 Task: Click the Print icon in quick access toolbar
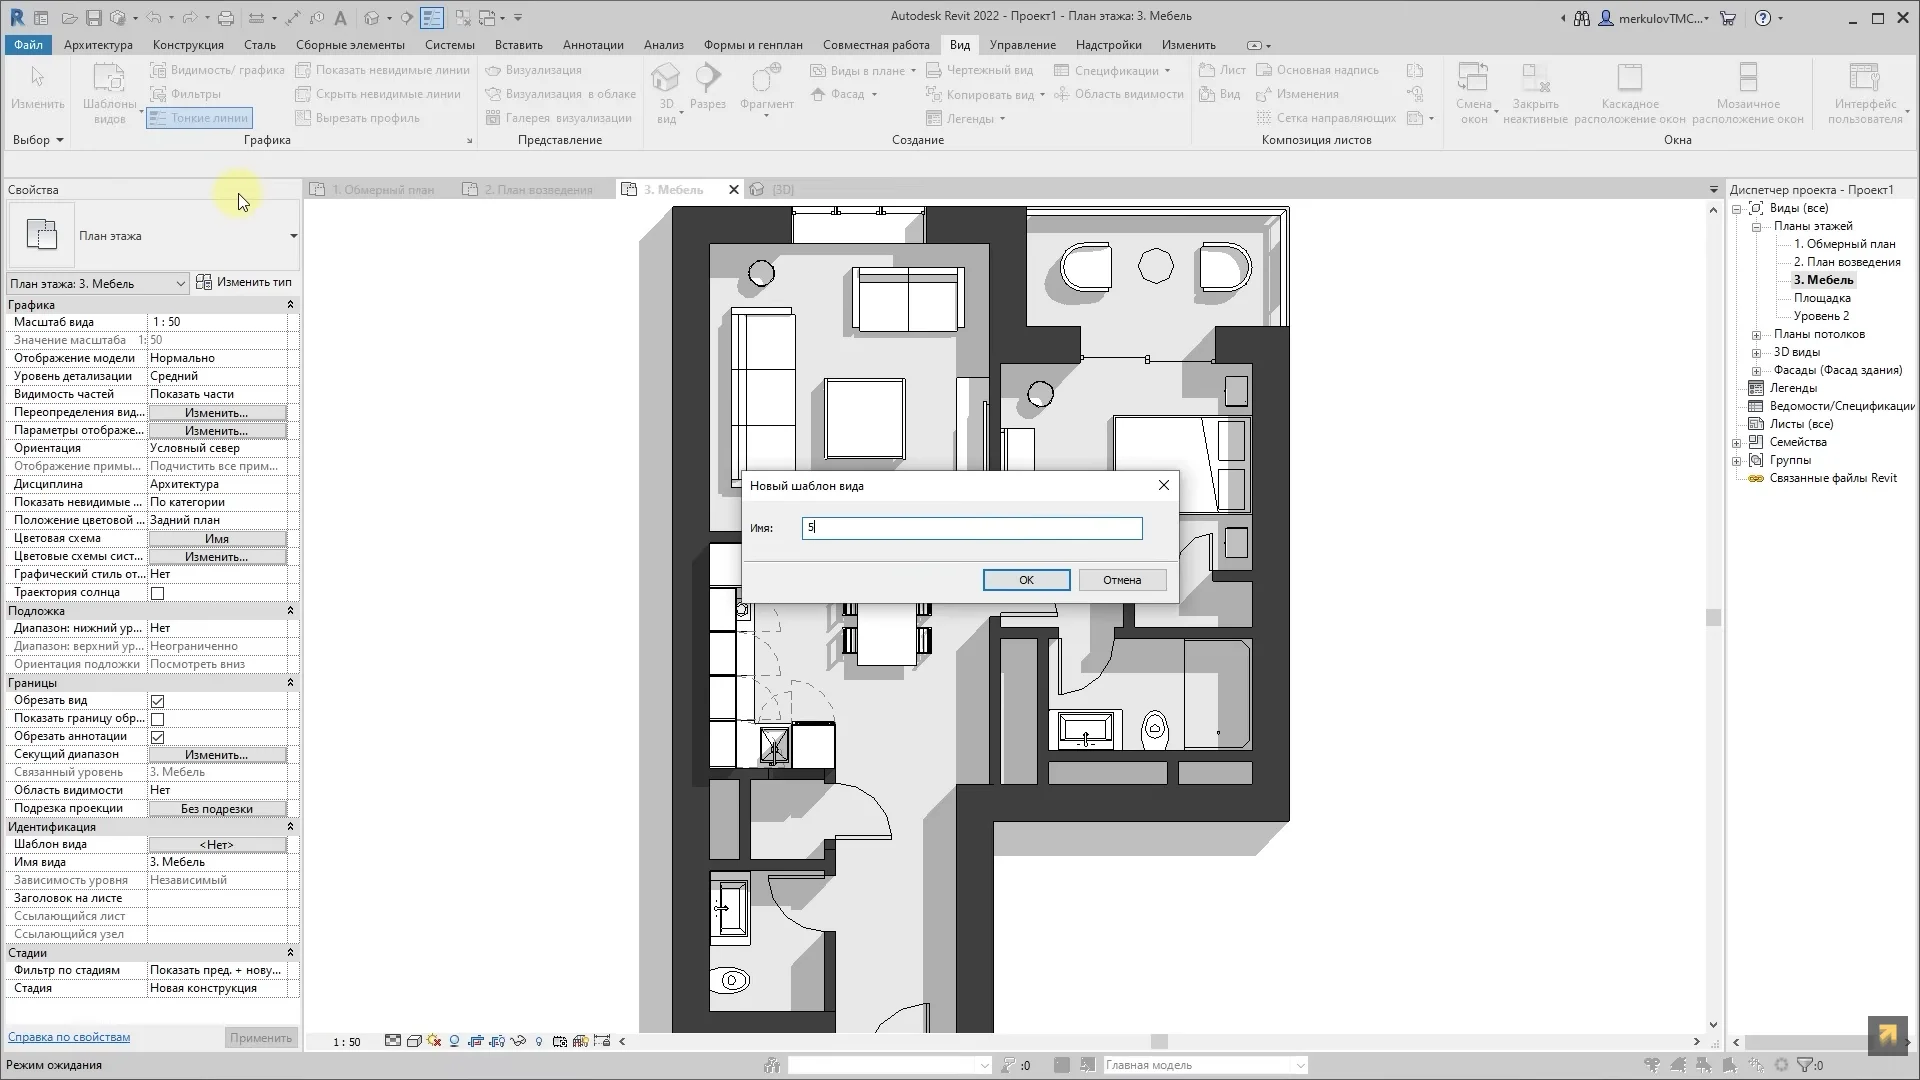pos(226,18)
